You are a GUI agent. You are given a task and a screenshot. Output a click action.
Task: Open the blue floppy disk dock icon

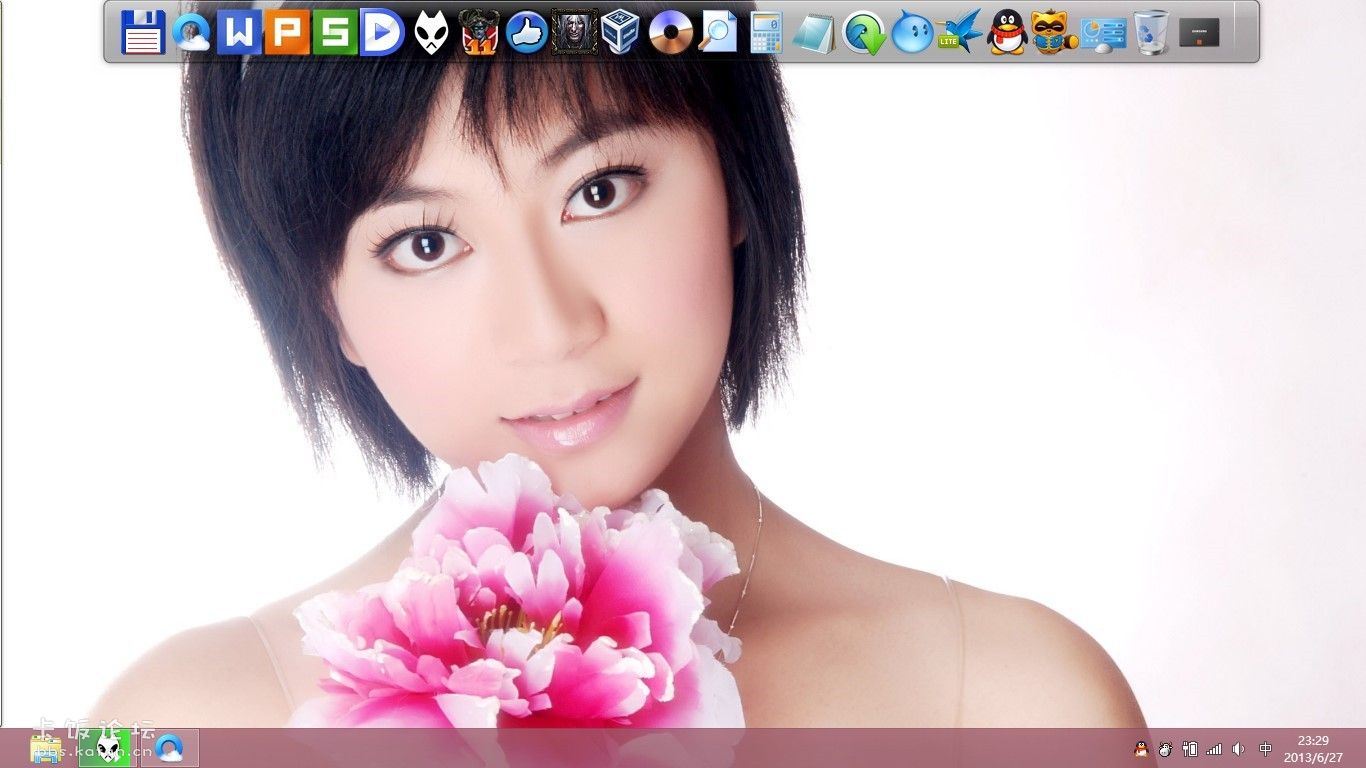143,32
